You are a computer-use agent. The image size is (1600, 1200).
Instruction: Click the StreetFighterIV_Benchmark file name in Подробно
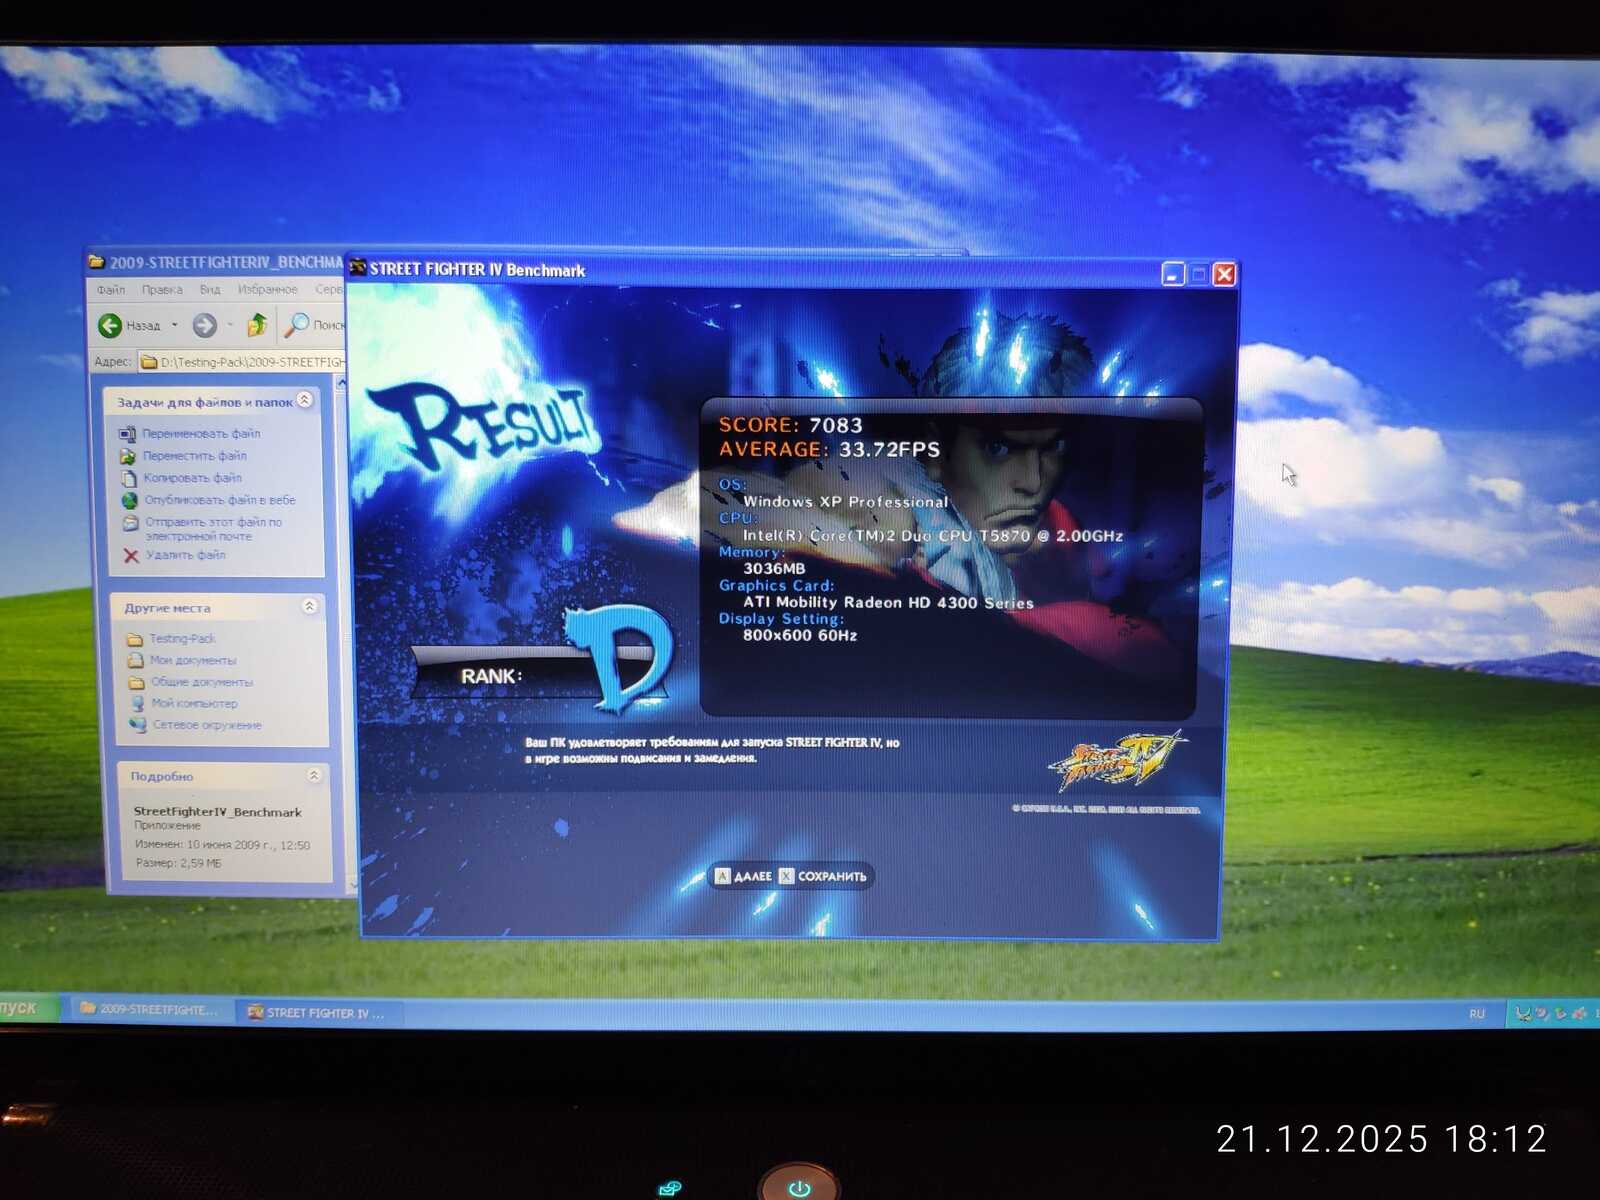point(217,812)
